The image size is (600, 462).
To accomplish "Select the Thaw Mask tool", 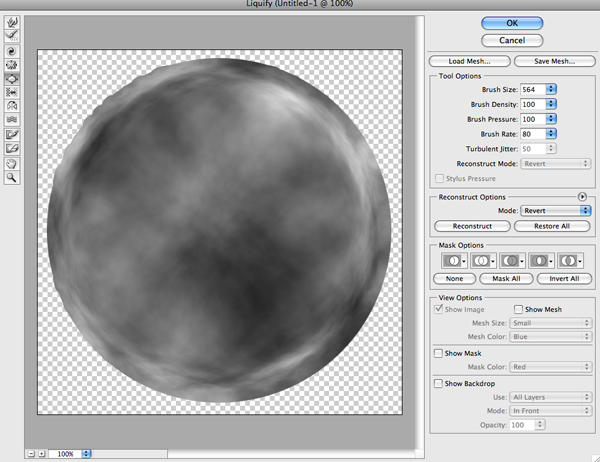I will point(12,149).
